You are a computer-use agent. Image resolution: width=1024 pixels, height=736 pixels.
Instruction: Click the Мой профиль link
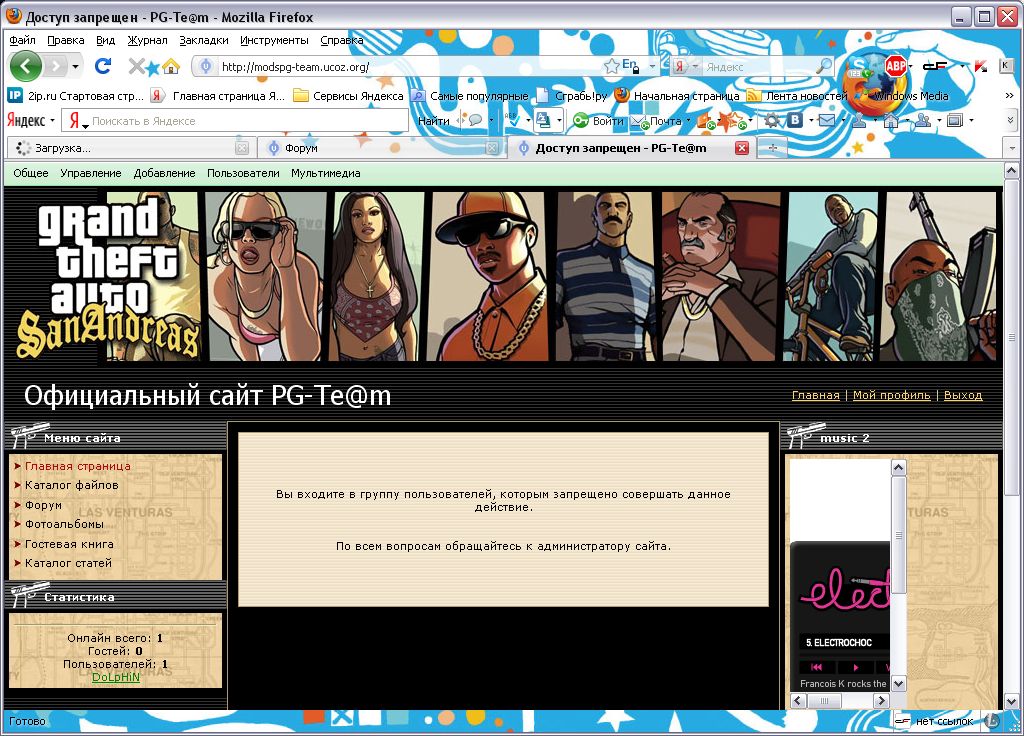[x=891, y=395]
